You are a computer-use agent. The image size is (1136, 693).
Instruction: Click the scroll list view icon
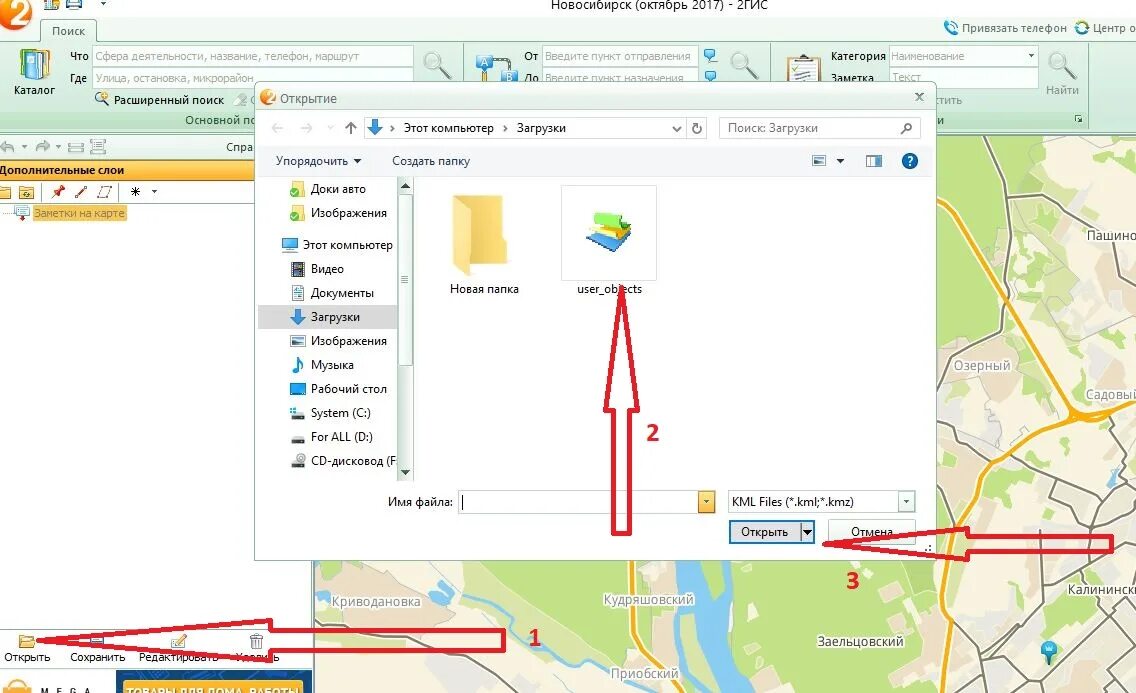98,147
